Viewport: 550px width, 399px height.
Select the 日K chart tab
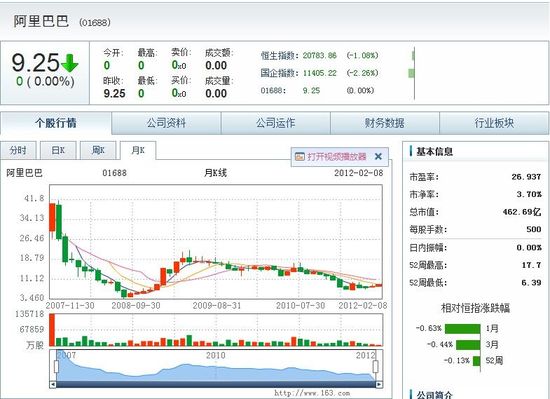pyautogui.click(x=58, y=150)
